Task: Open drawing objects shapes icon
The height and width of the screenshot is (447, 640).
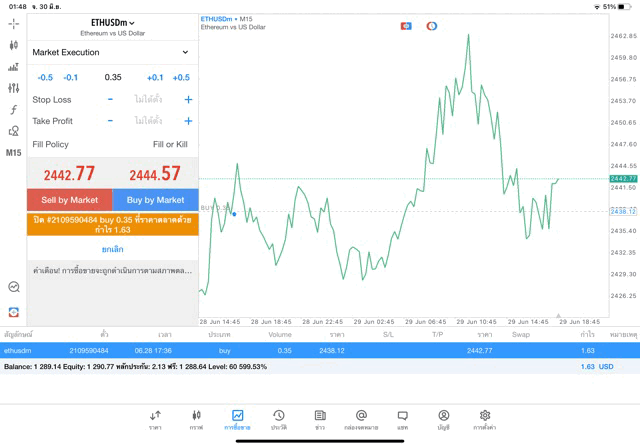Action: pos(13,131)
